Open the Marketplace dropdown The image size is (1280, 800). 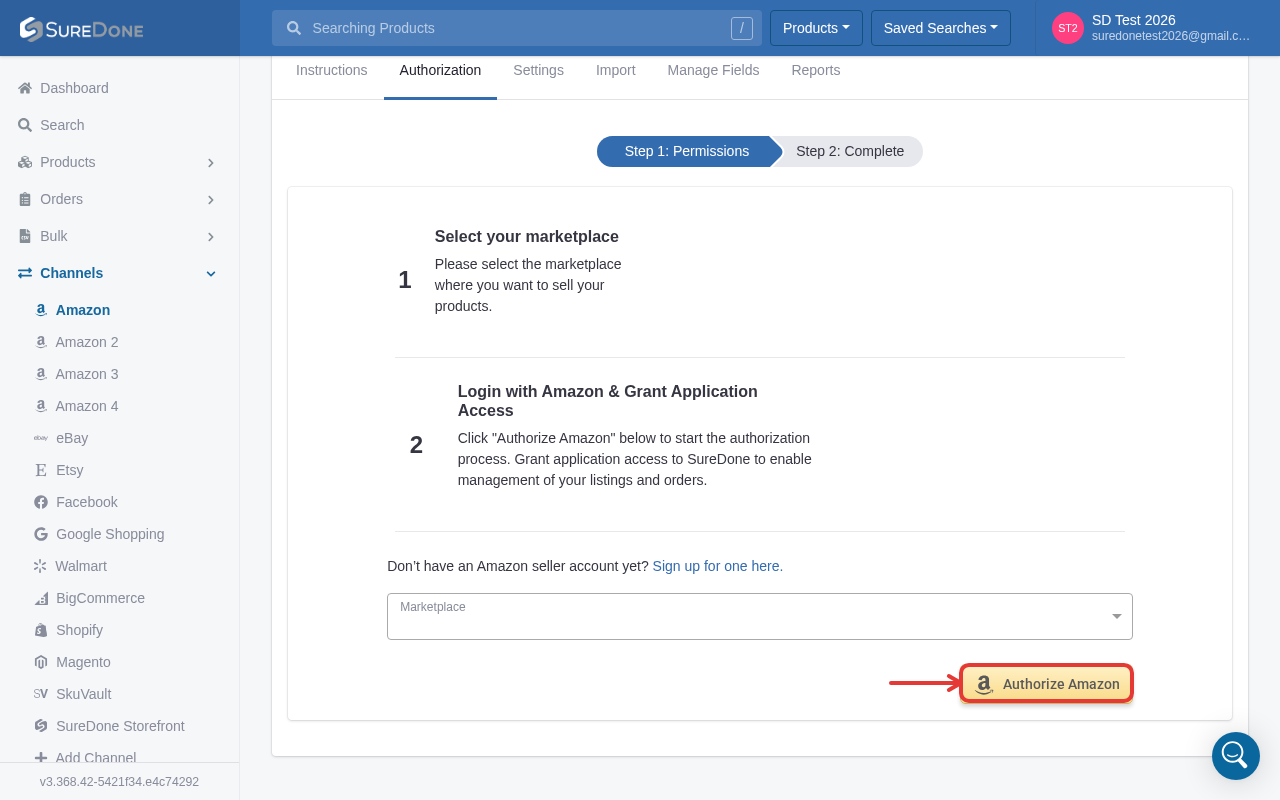click(760, 616)
